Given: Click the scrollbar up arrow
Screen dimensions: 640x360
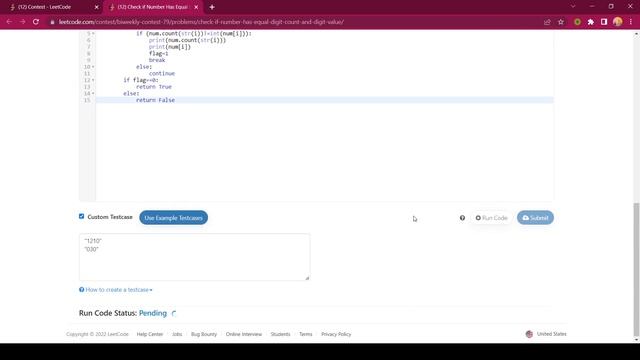Looking at the screenshot, I should (636, 34).
